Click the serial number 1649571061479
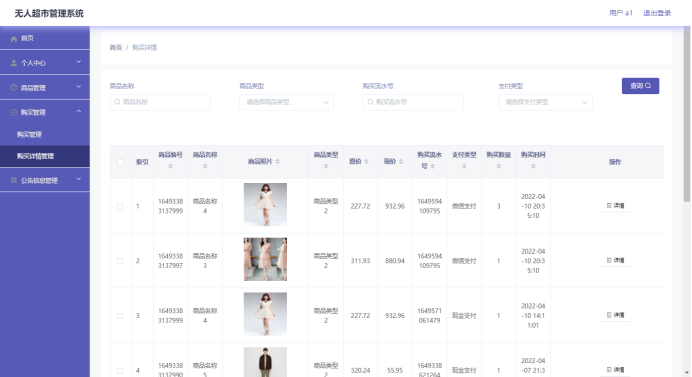 (429, 316)
